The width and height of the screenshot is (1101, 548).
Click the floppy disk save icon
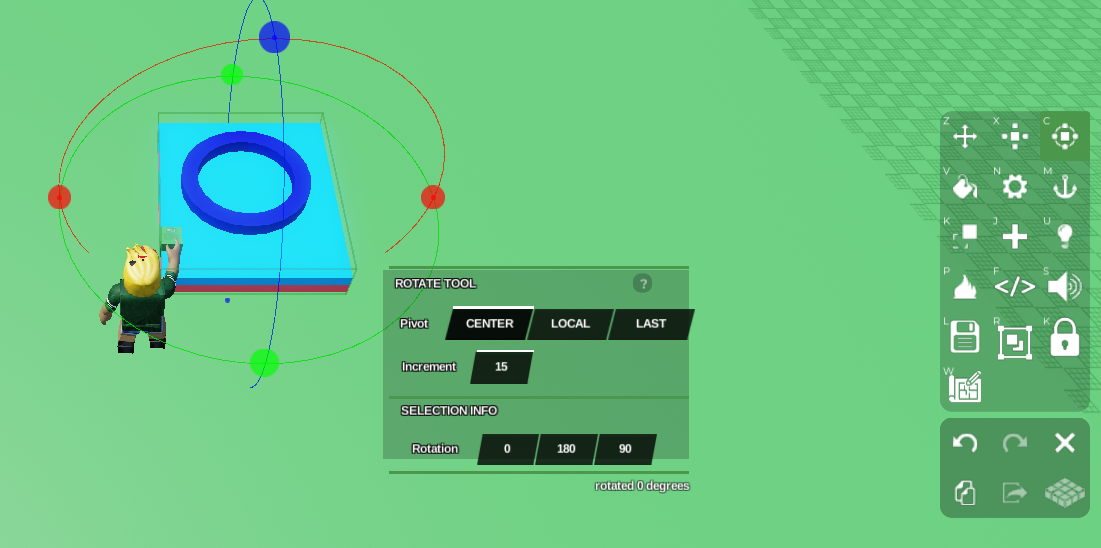pos(965,337)
